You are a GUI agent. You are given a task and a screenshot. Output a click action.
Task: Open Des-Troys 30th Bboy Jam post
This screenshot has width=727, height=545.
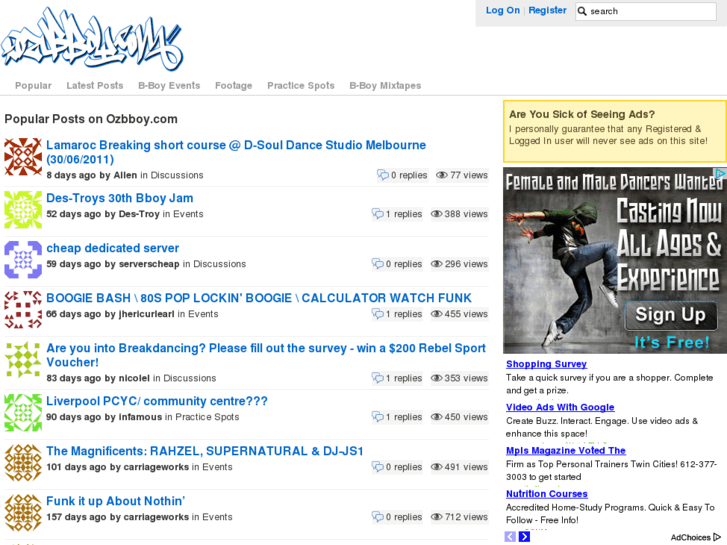click(x=120, y=198)
